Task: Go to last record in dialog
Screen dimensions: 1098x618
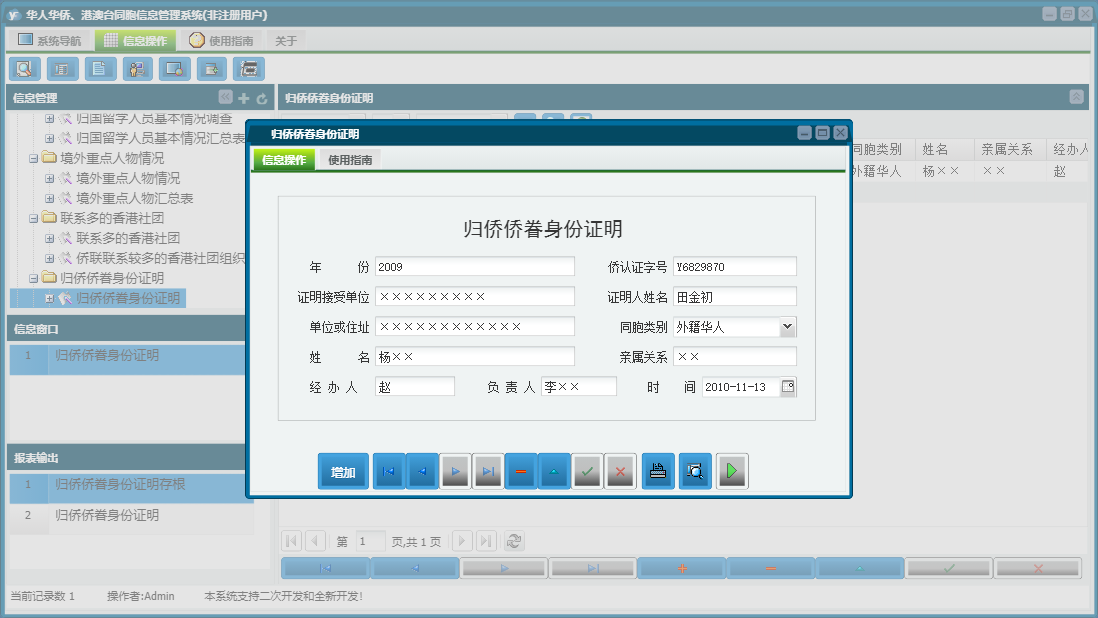Action: click(x=488, y=472)
